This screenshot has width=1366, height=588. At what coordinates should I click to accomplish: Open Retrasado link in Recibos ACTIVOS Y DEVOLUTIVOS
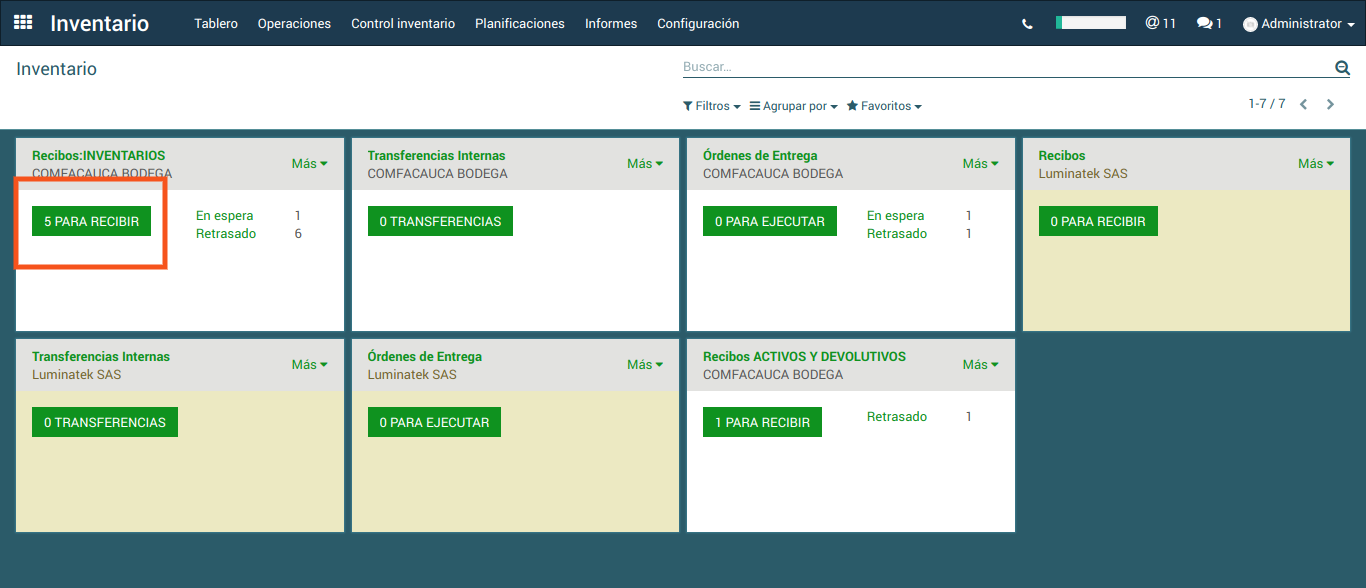(896, 417)
